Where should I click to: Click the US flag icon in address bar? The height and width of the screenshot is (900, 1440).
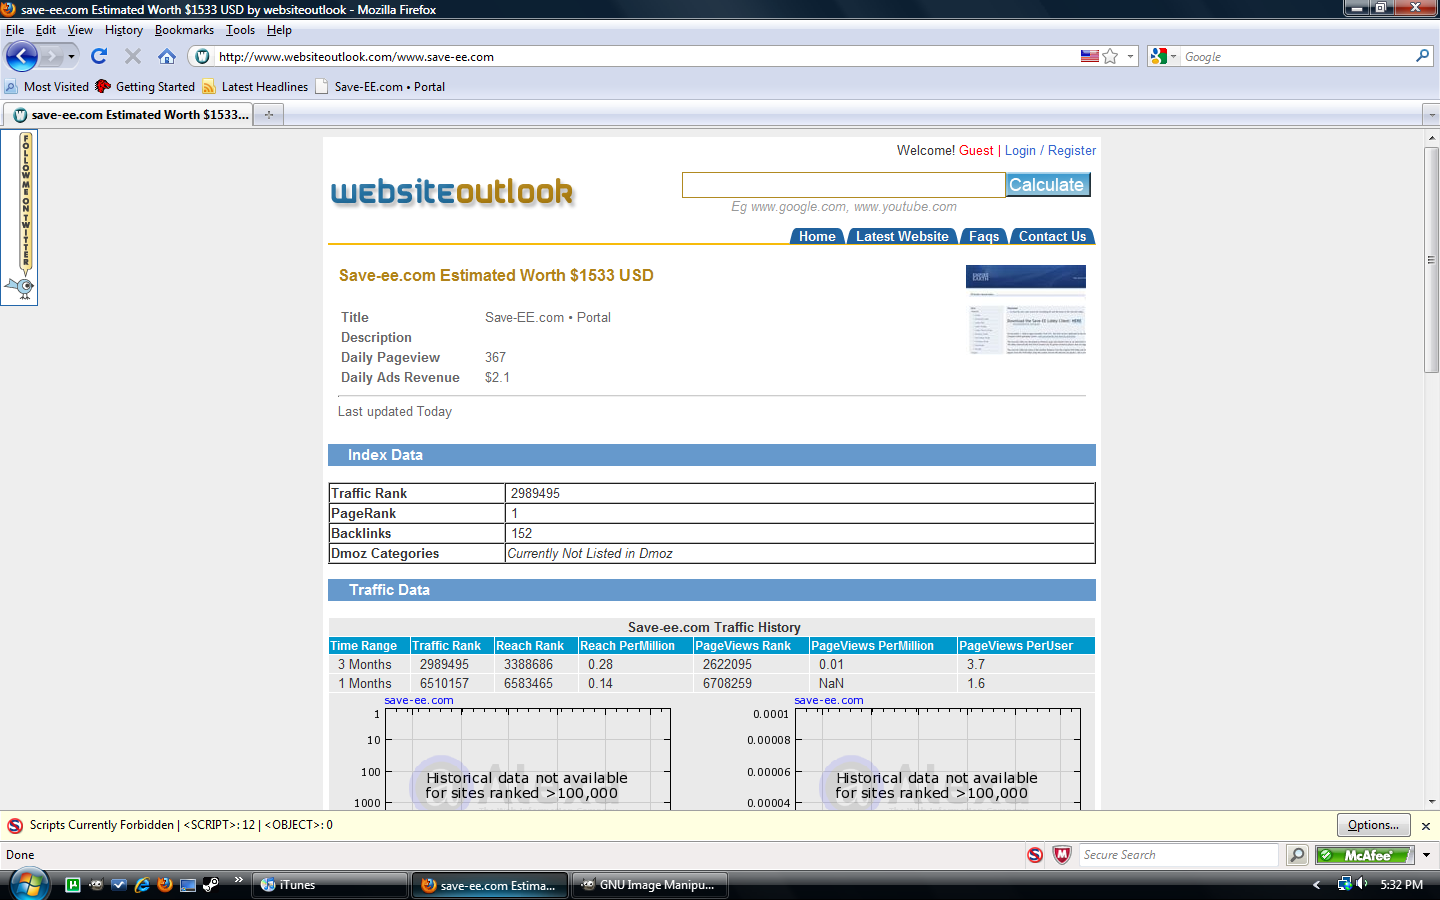pos(1089,56)
